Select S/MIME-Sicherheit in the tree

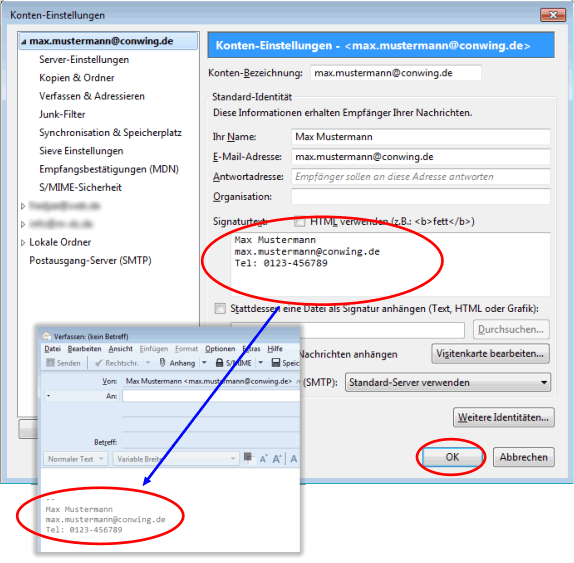pos(81,188)
